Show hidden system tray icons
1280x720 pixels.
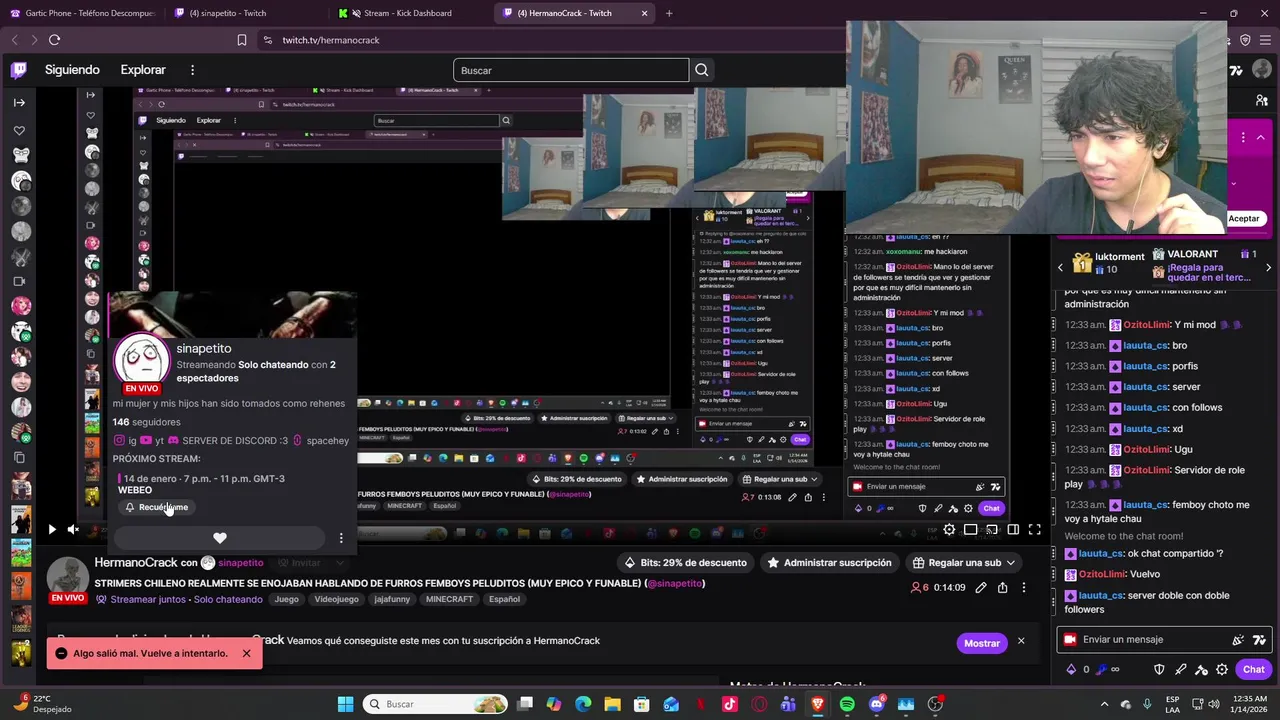pos(1104,704)
